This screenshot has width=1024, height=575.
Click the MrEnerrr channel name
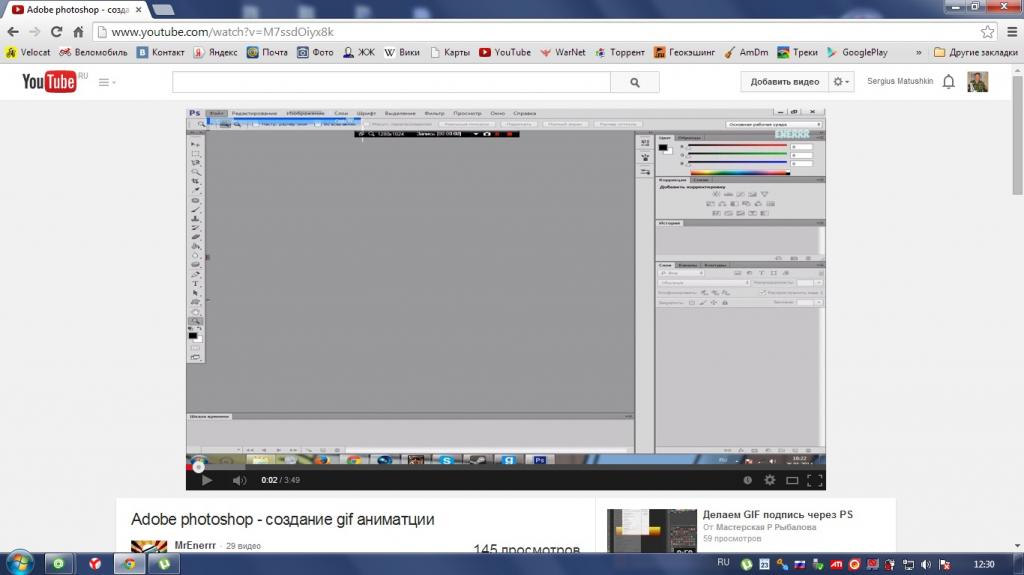coord(195,545)
